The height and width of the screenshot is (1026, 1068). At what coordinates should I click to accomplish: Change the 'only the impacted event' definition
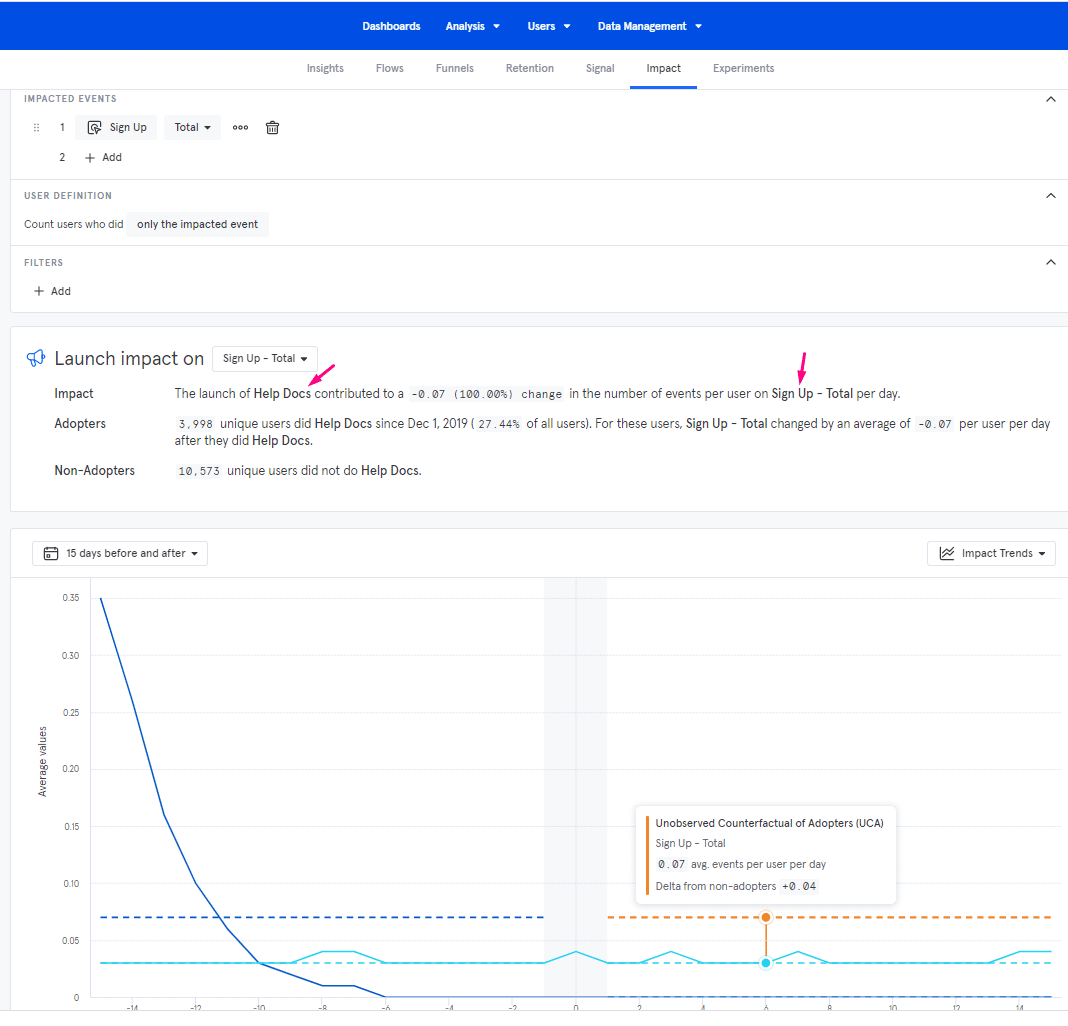[x=198, y=224]
